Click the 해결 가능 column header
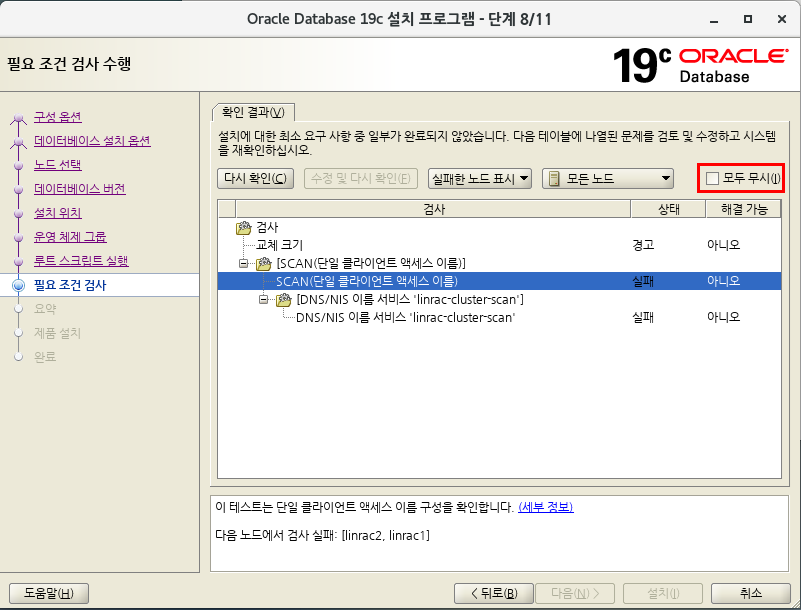The height and width of the screenshot is (610, 801). point(743,209)
